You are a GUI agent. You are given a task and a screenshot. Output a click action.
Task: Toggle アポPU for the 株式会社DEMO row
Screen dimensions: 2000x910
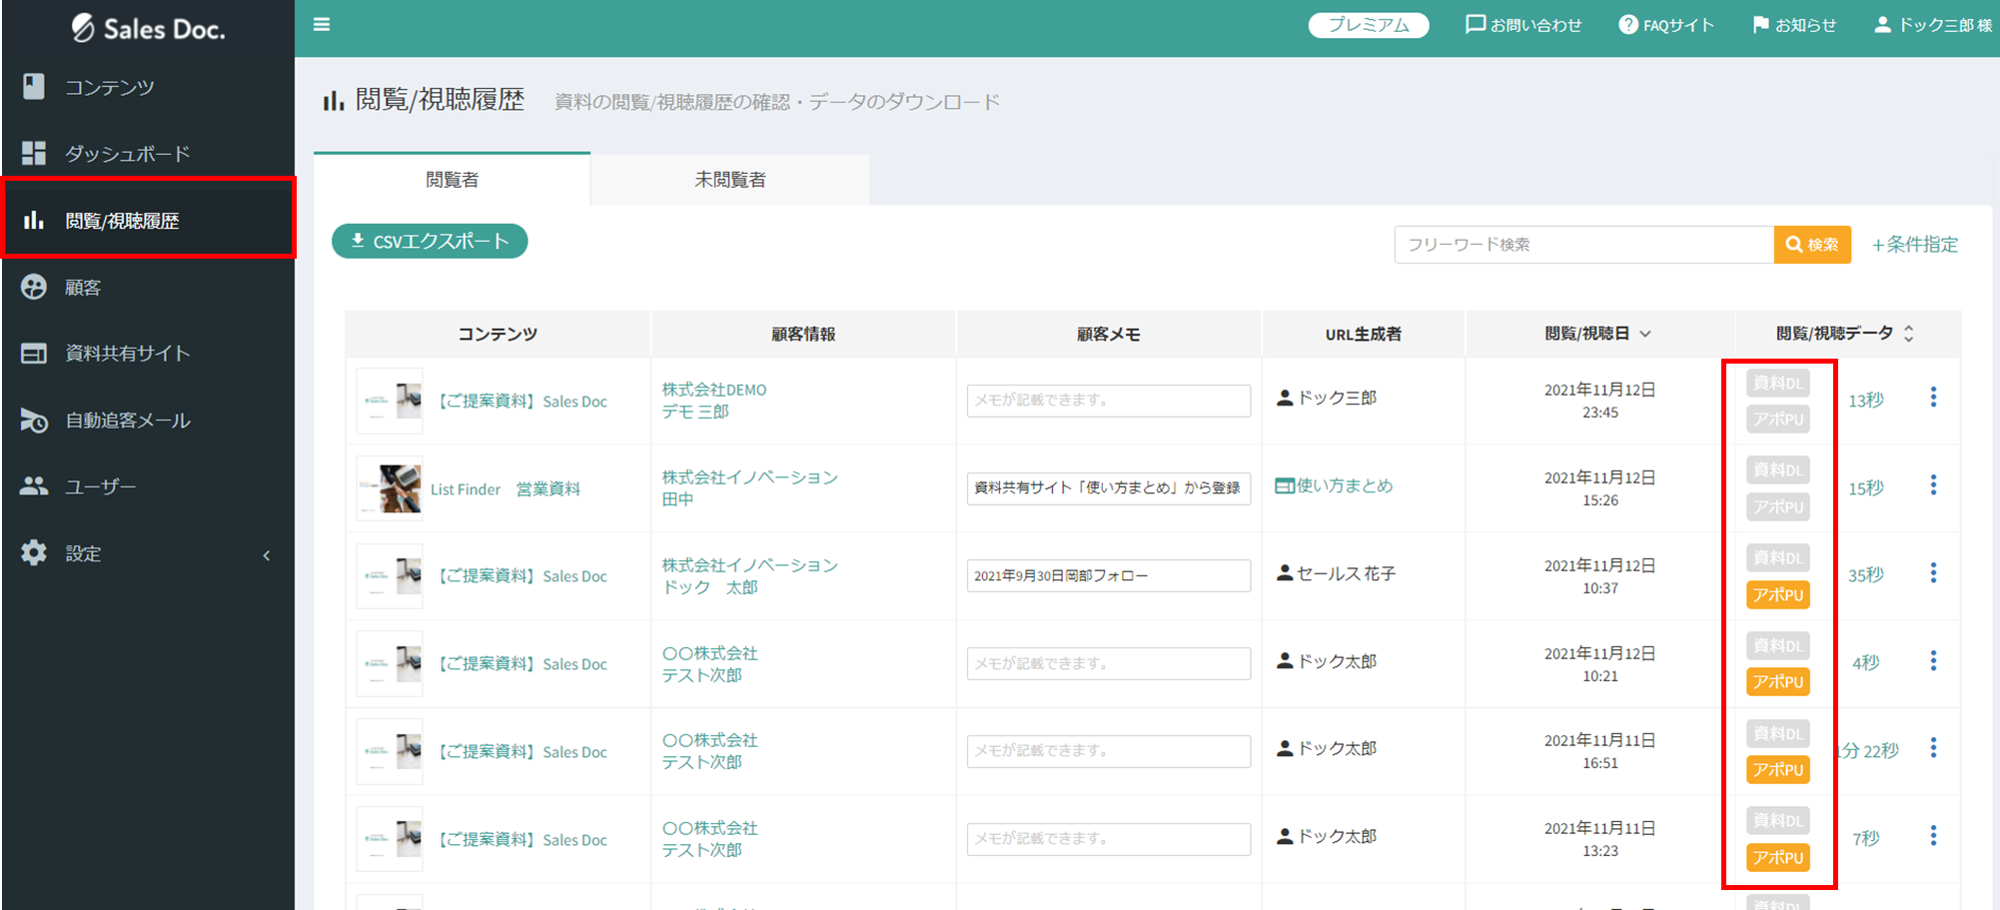[x=1778, y=419]
